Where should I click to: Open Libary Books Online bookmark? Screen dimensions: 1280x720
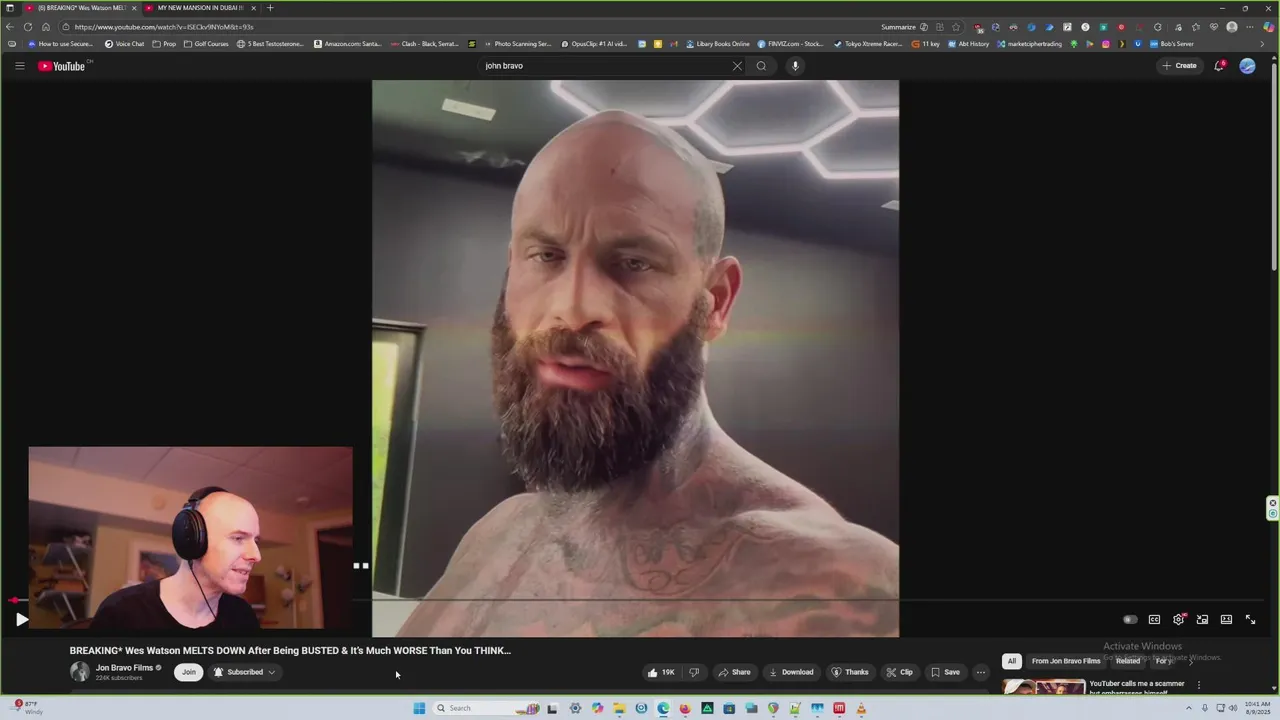(717, 44)
